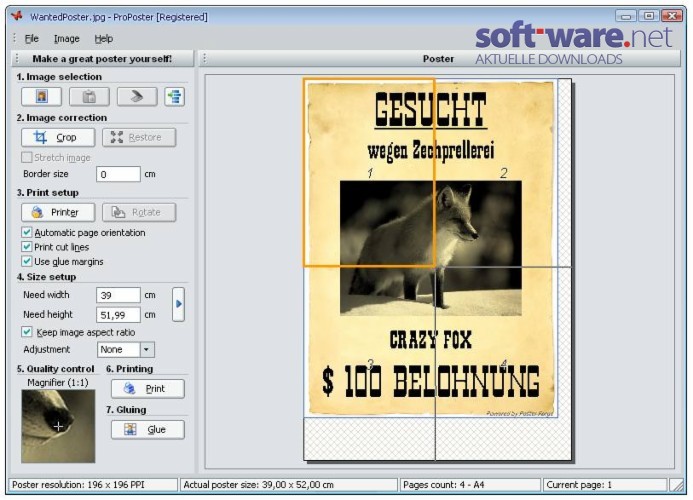The height and width of the screenshot is (500, 693).
Task: Click the ProPoster app icon in title bar
Action: (17, 16)
